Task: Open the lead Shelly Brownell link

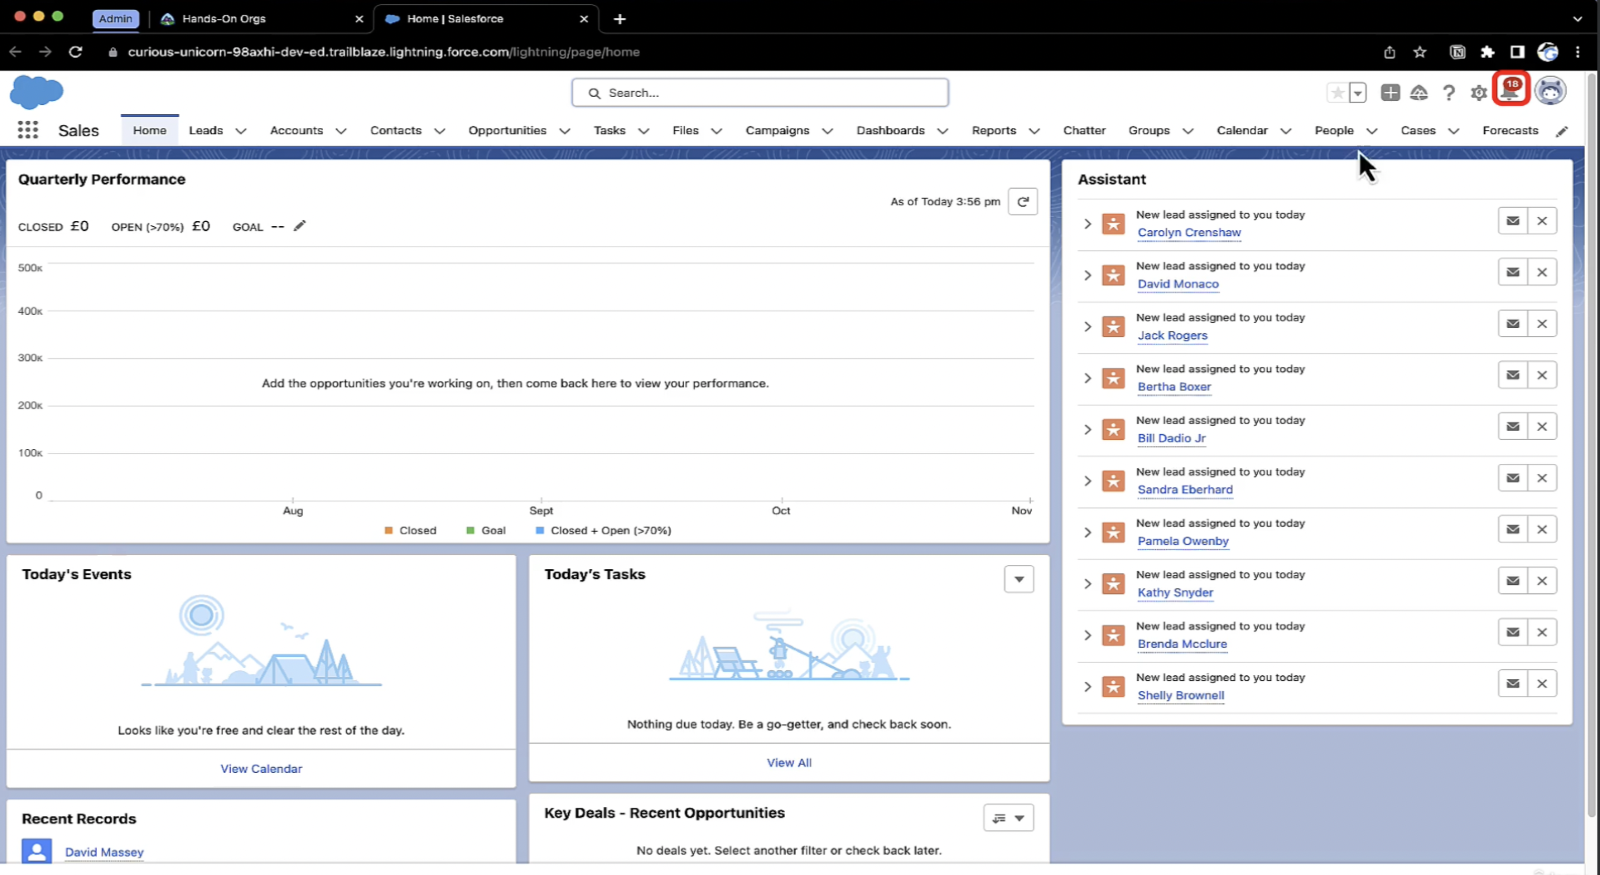Action: coord(1181,695)
